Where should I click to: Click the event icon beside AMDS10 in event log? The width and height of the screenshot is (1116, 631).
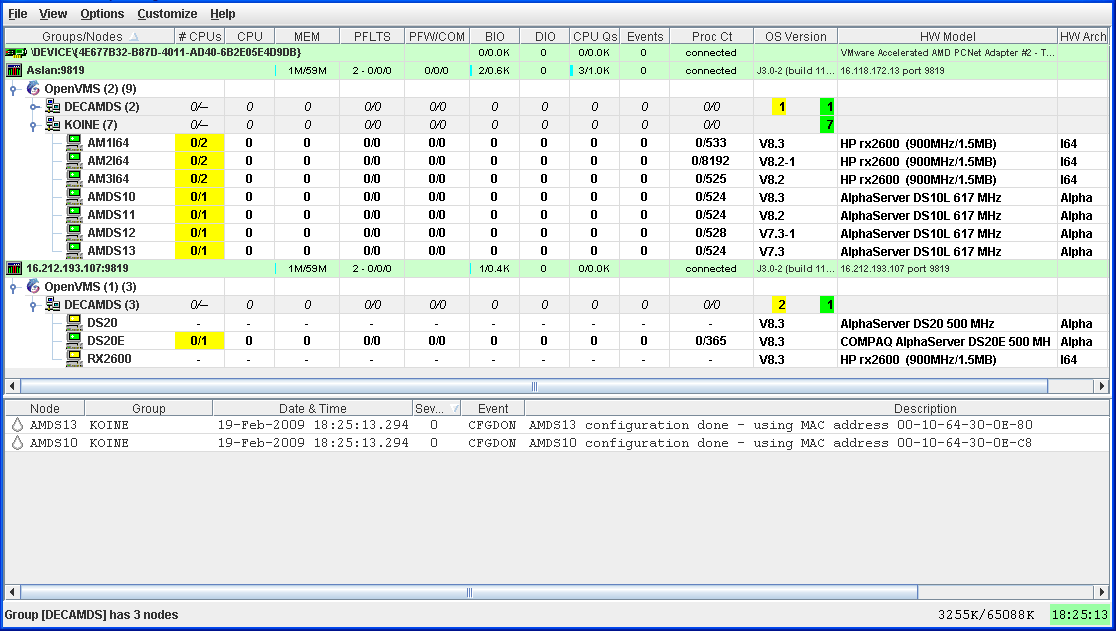[x=18, y=442]
